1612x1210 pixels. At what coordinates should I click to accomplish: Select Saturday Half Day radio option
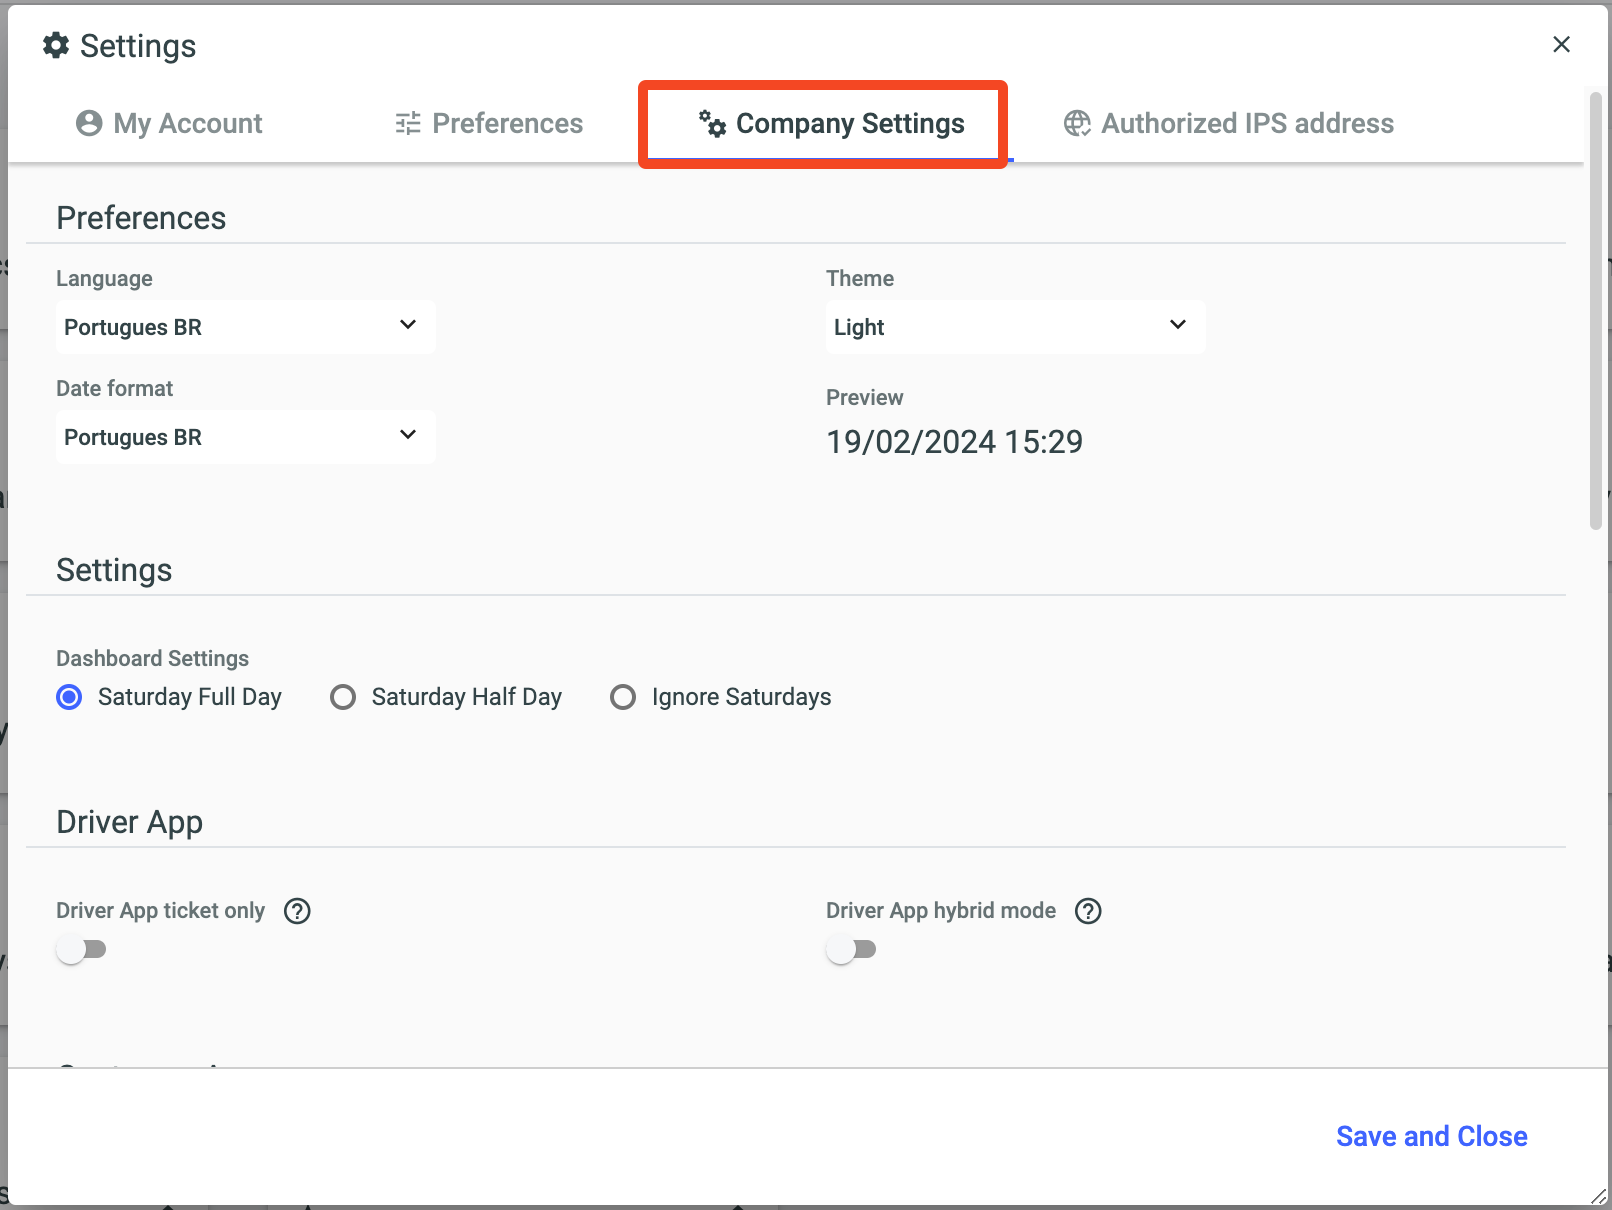[343, 697]
